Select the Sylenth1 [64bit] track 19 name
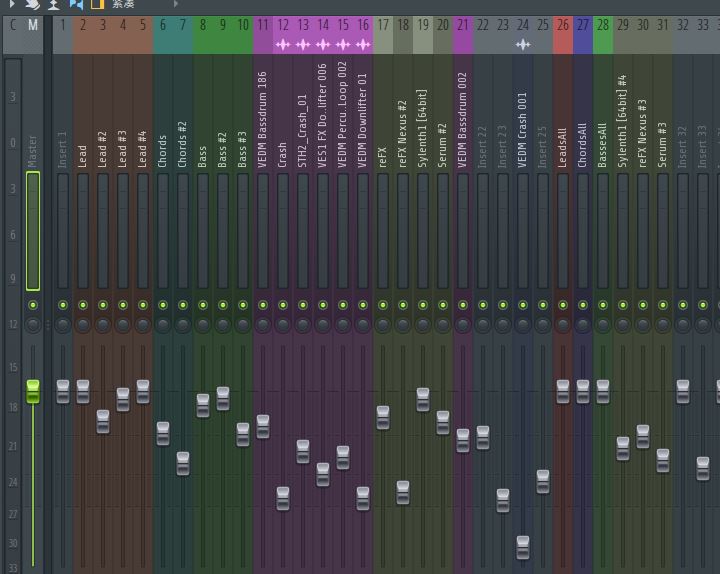Screen dimensions: 720x574 pyautogui.click(x=423, y=128)
